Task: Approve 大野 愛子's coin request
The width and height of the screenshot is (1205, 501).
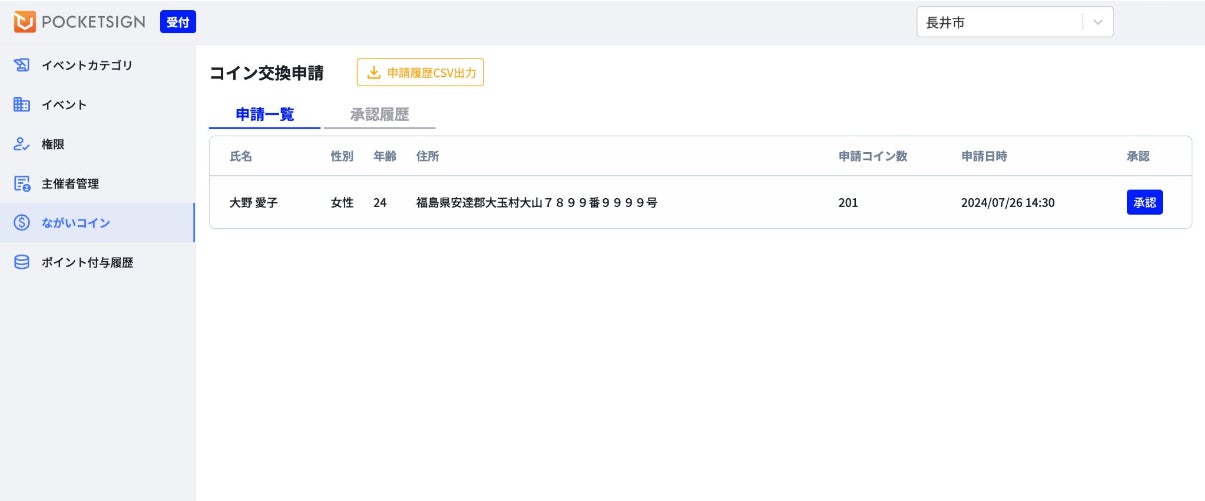Action: click(x=1144, y=202)
